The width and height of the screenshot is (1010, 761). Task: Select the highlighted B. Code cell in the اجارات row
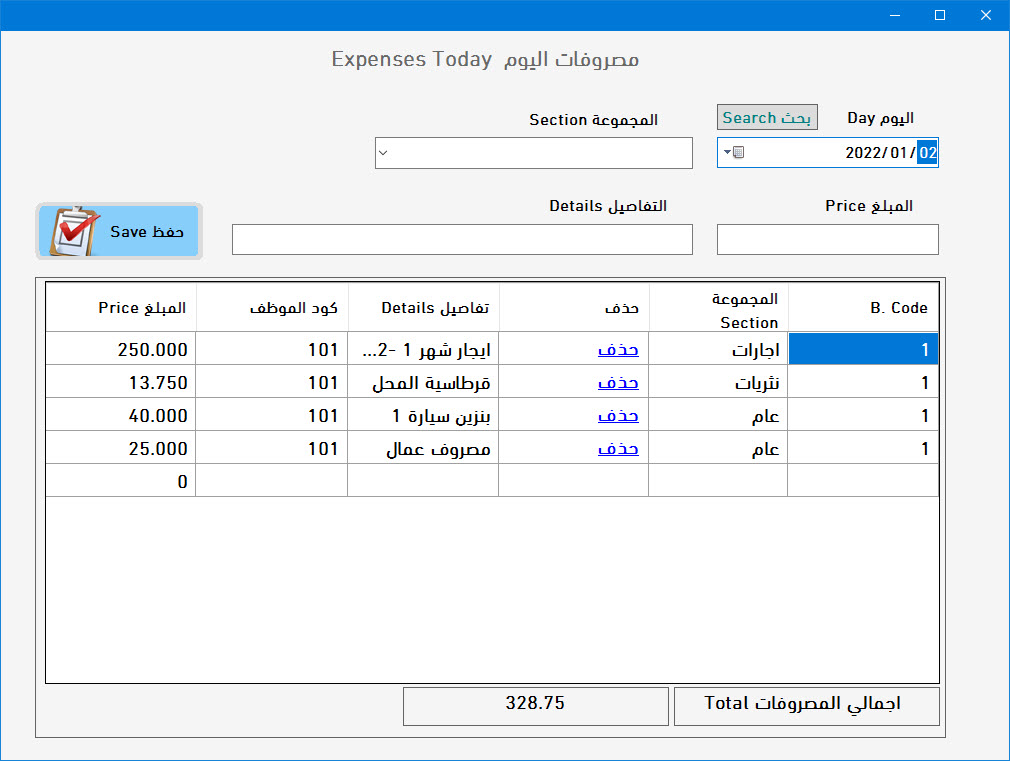(x=863, y=349)
